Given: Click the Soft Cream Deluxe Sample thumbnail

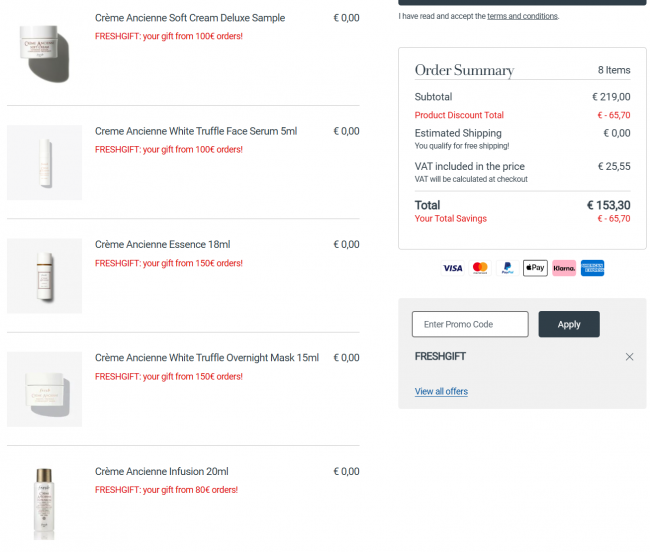Looking at the screenshot, I should tap(44, 49).
